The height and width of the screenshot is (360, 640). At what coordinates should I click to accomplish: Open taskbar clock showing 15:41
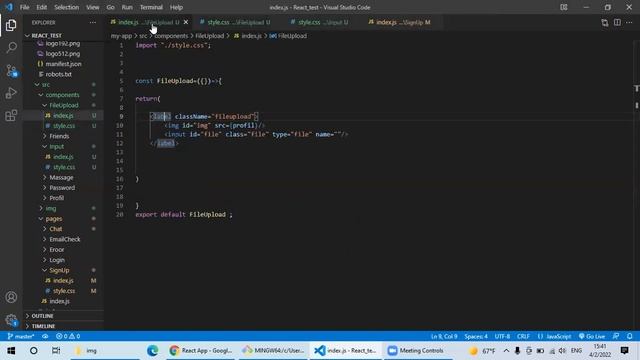[x=600, y=351]
